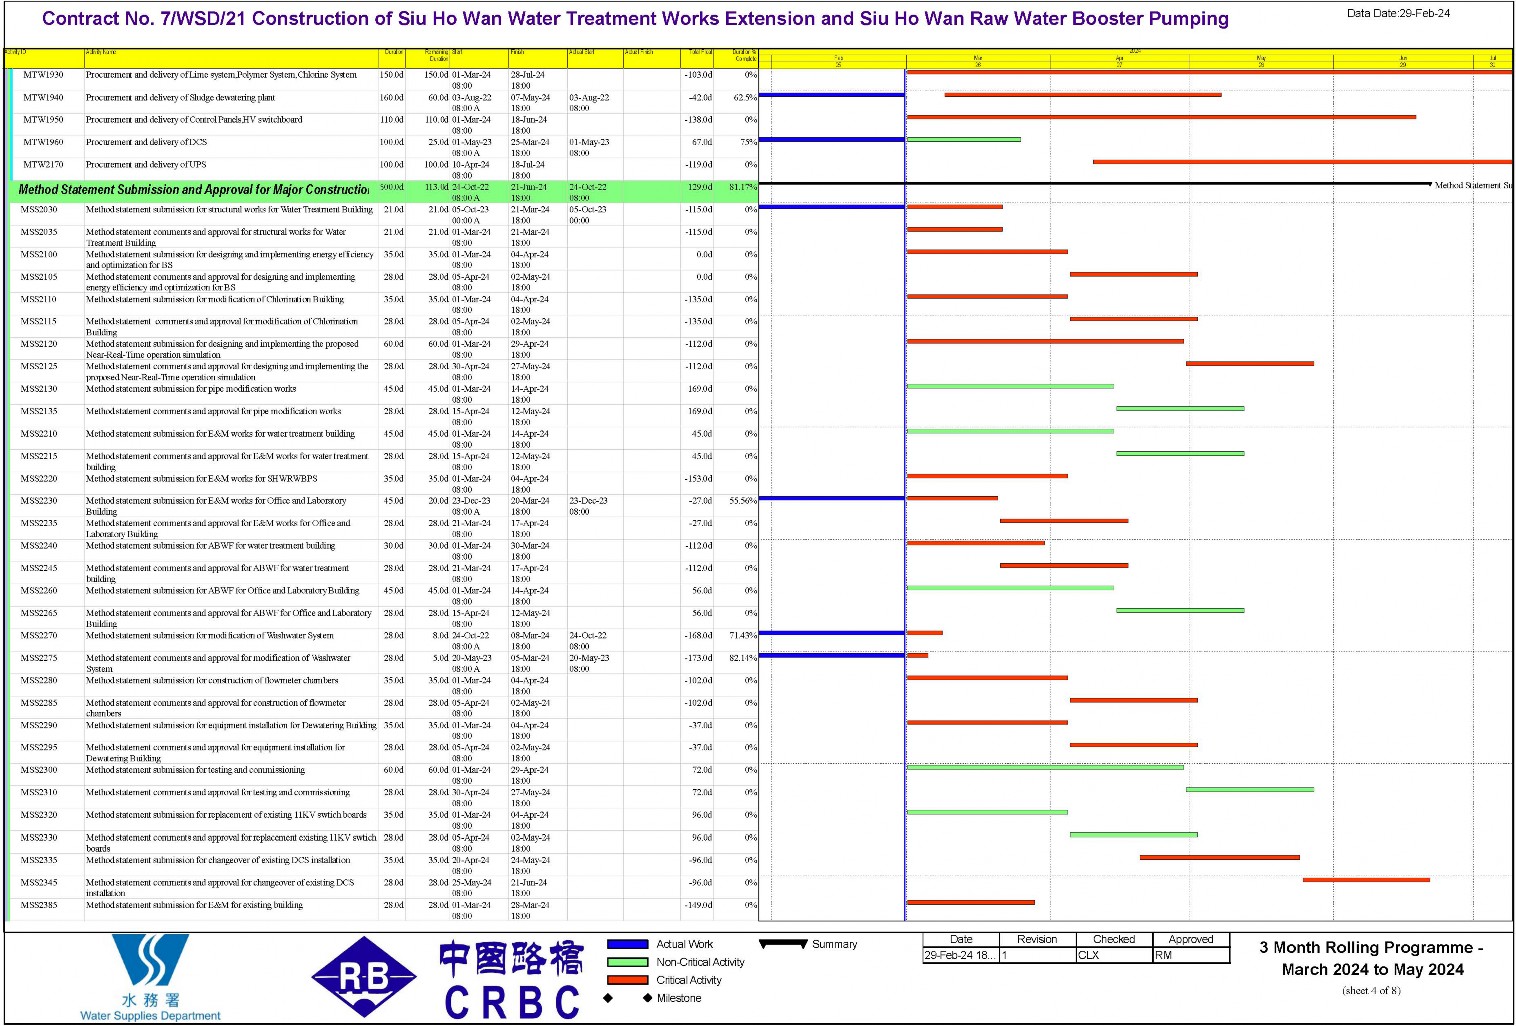Screen dimensions: 1516x1026
Task: Click the Mar month label in timeline
Action: 978,59
